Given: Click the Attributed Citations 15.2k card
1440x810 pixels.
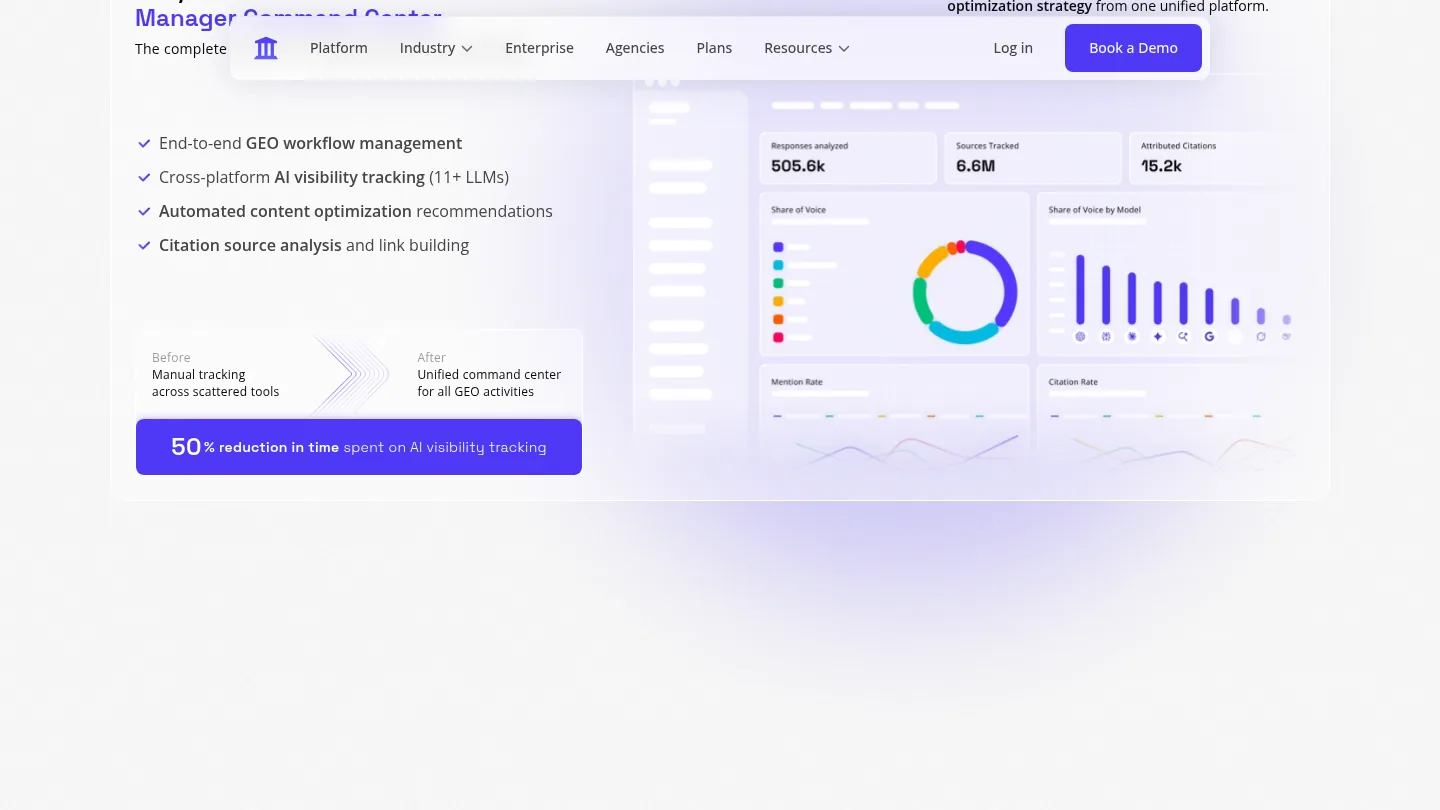Looking at the screenshot, I should 1215,158.
